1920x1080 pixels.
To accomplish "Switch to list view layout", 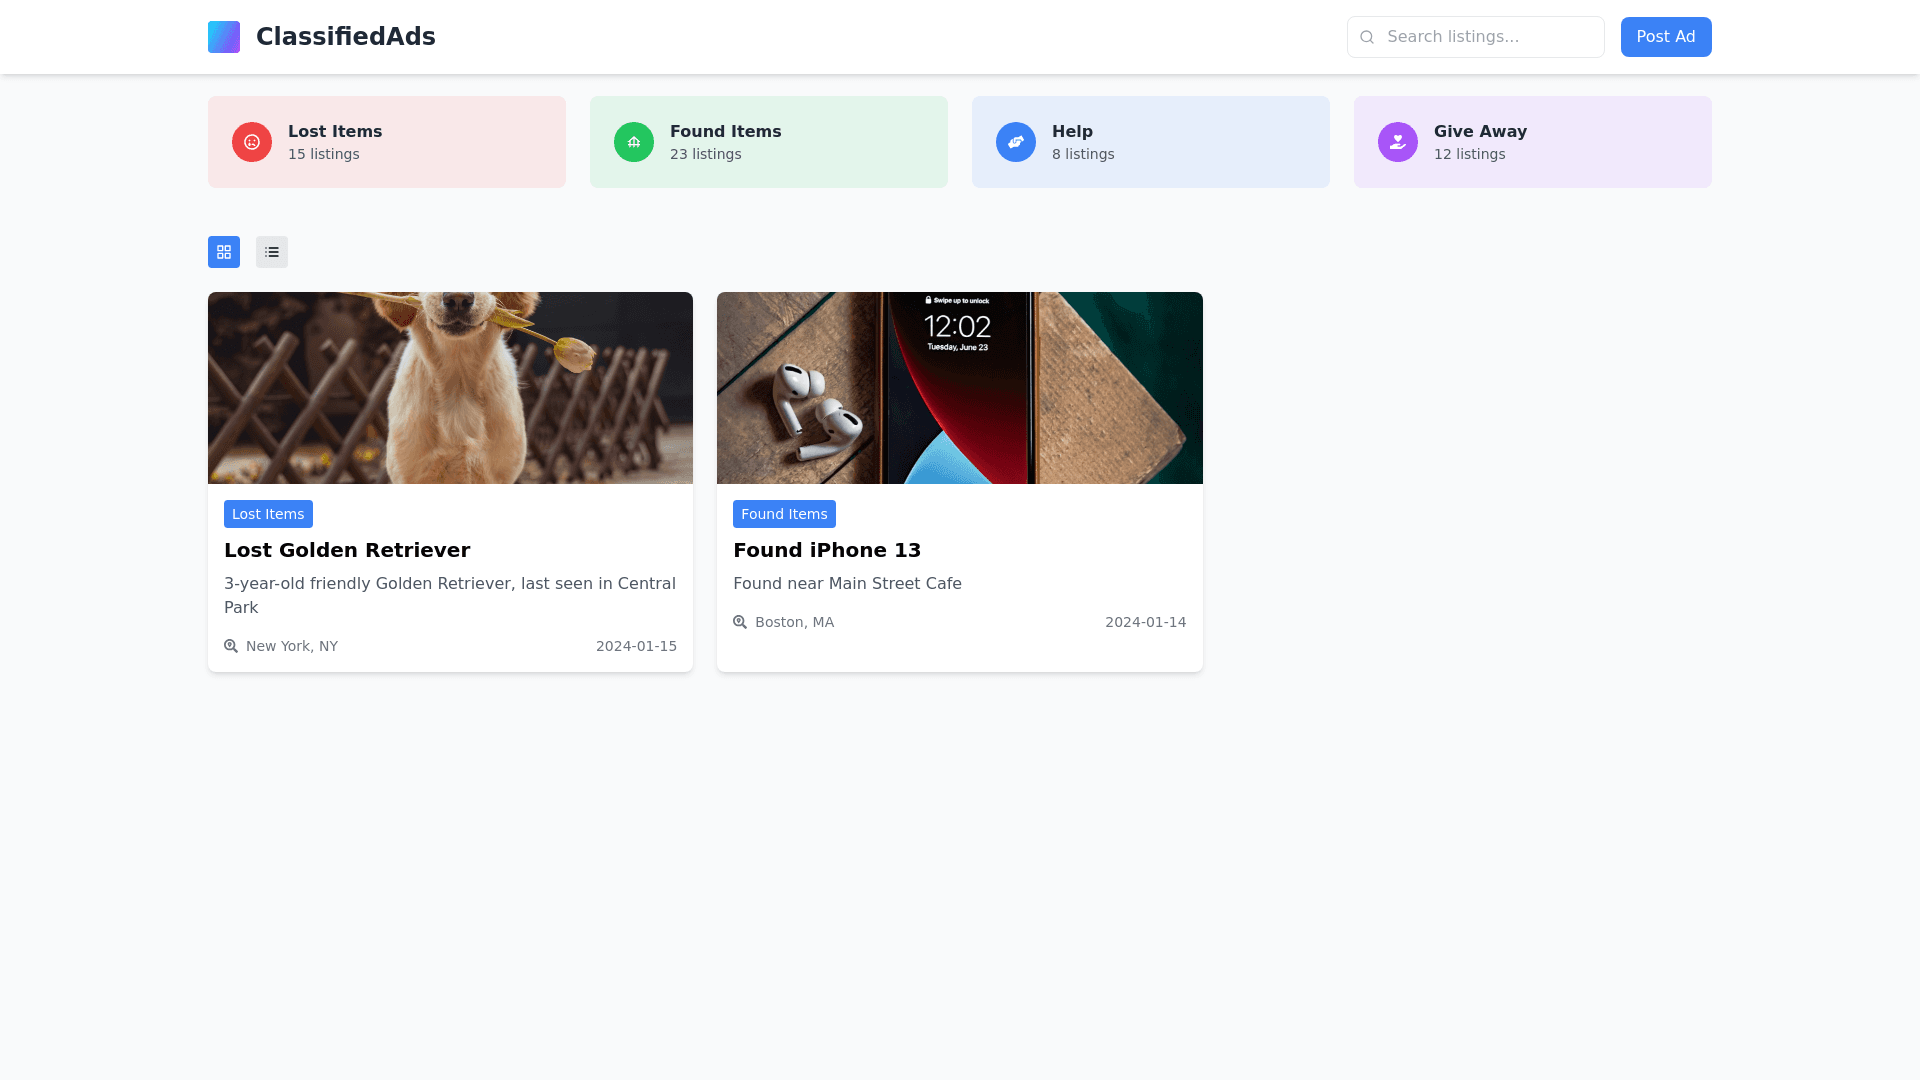I will coord(271,251).
